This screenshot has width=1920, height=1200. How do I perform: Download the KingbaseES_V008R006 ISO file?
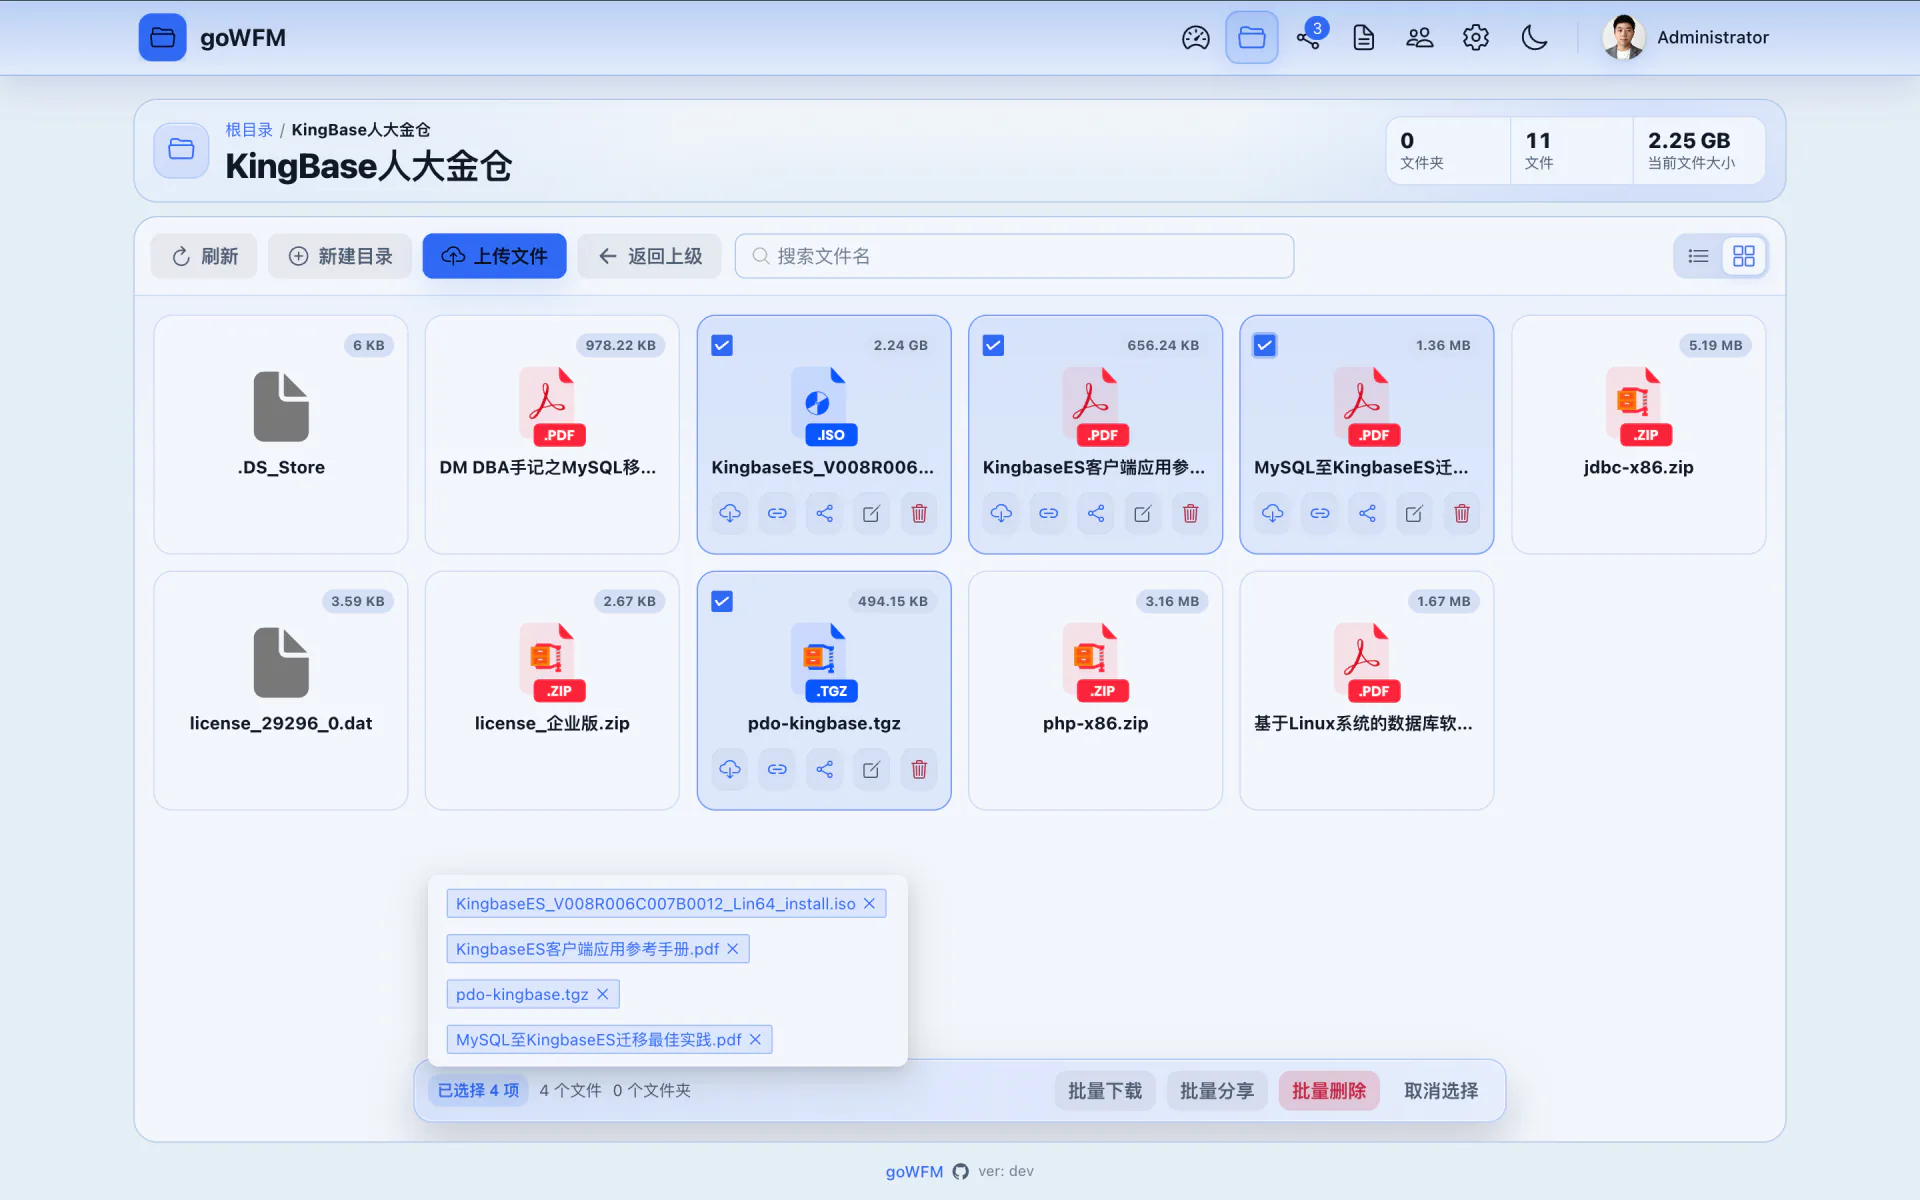[x=730, y=514]
